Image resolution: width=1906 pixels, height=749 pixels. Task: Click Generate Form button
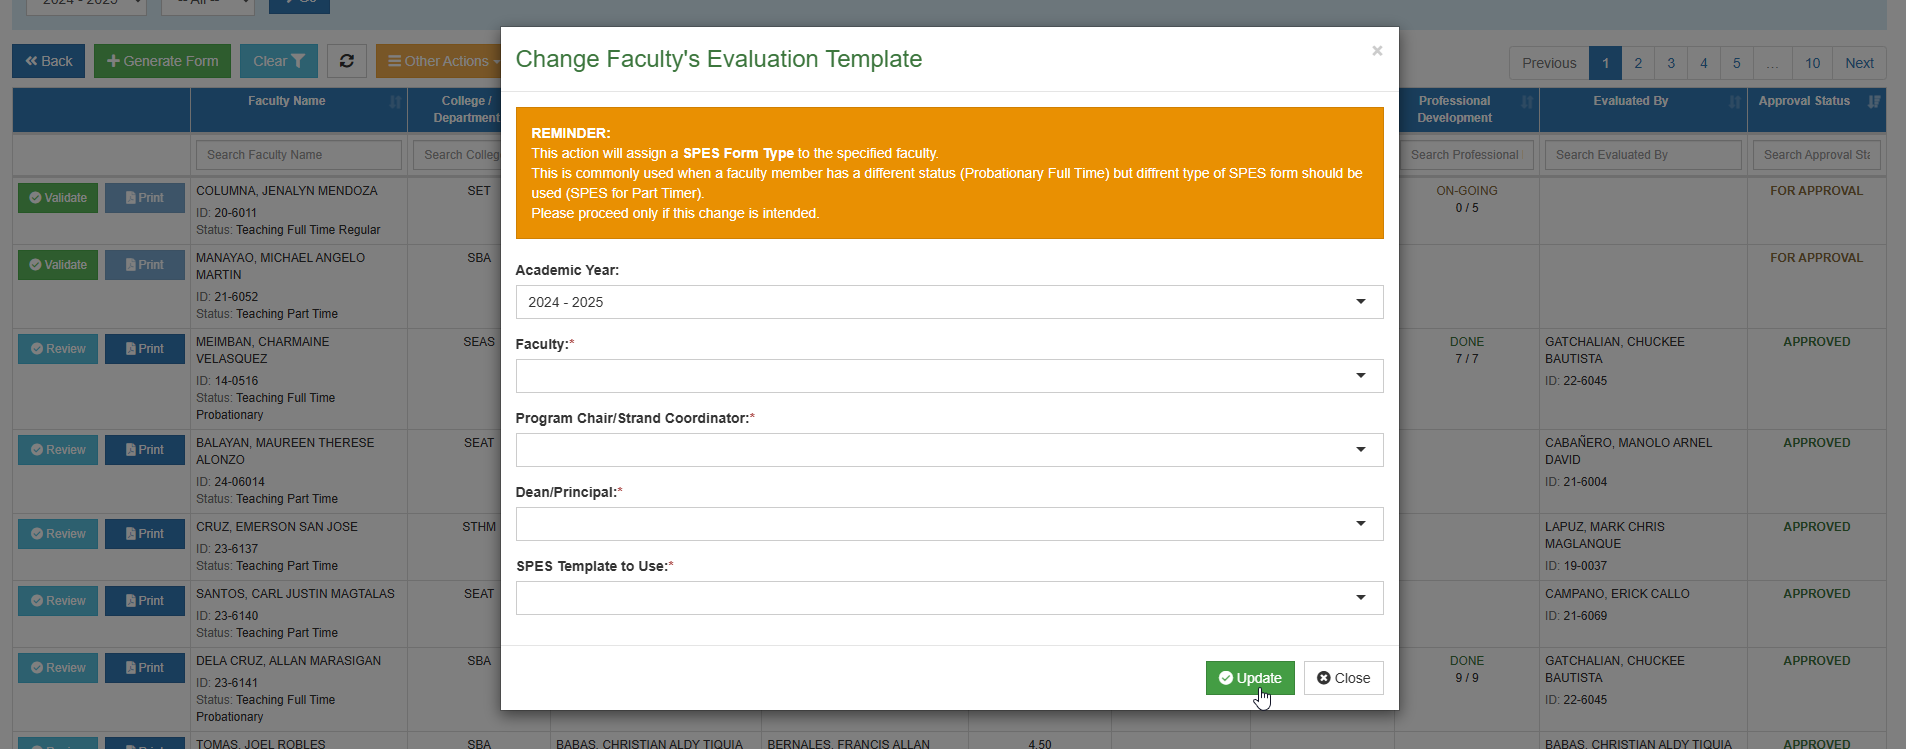click(163, 61)
